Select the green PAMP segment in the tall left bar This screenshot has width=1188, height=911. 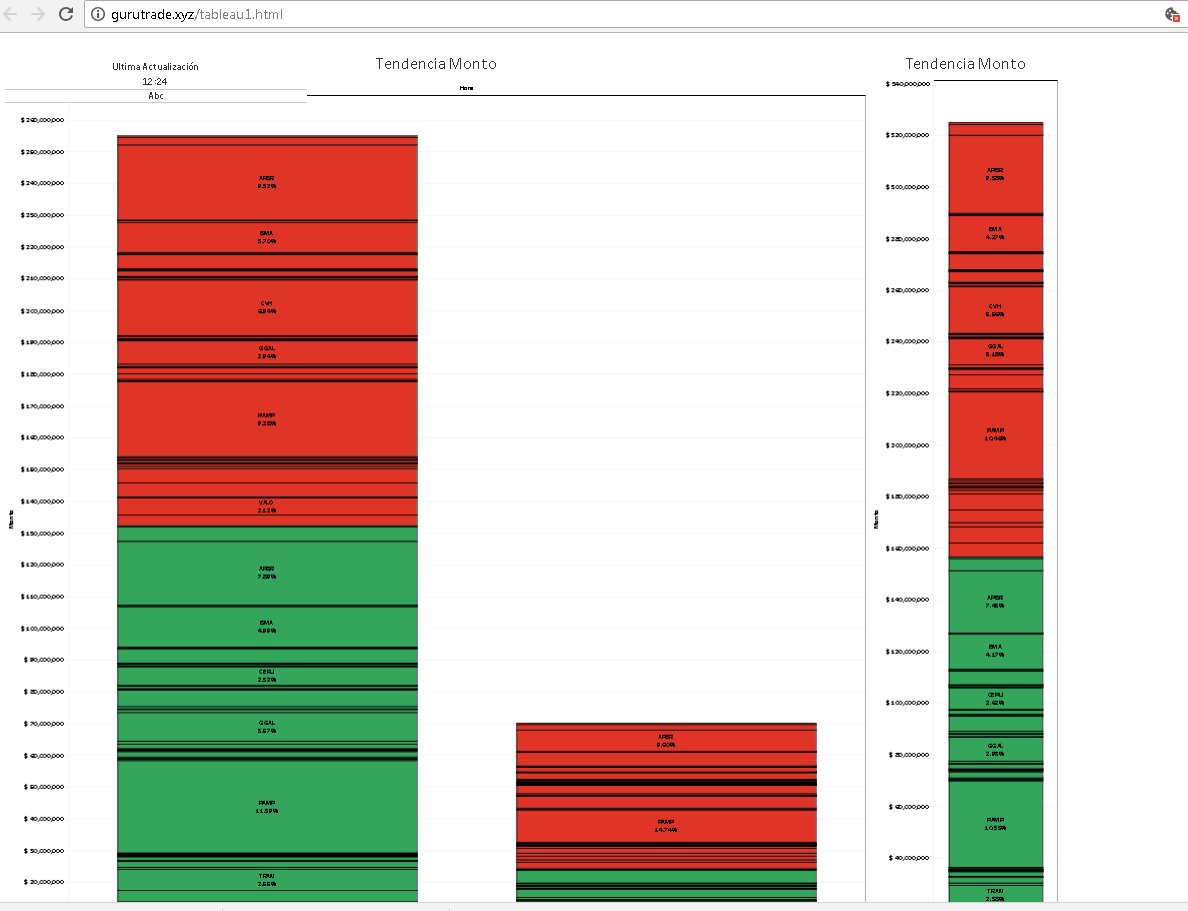pyautogui.click(x=267, y=806)
